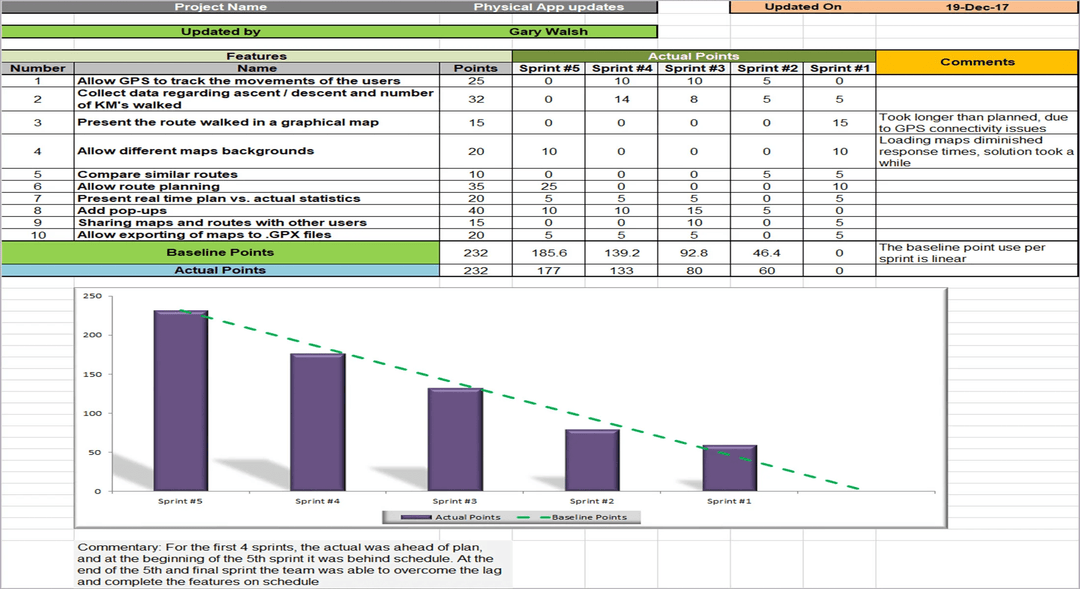Click the Sprint #1 chart axis label
The width and height of the screenshot is (1080, 589).
730,501
